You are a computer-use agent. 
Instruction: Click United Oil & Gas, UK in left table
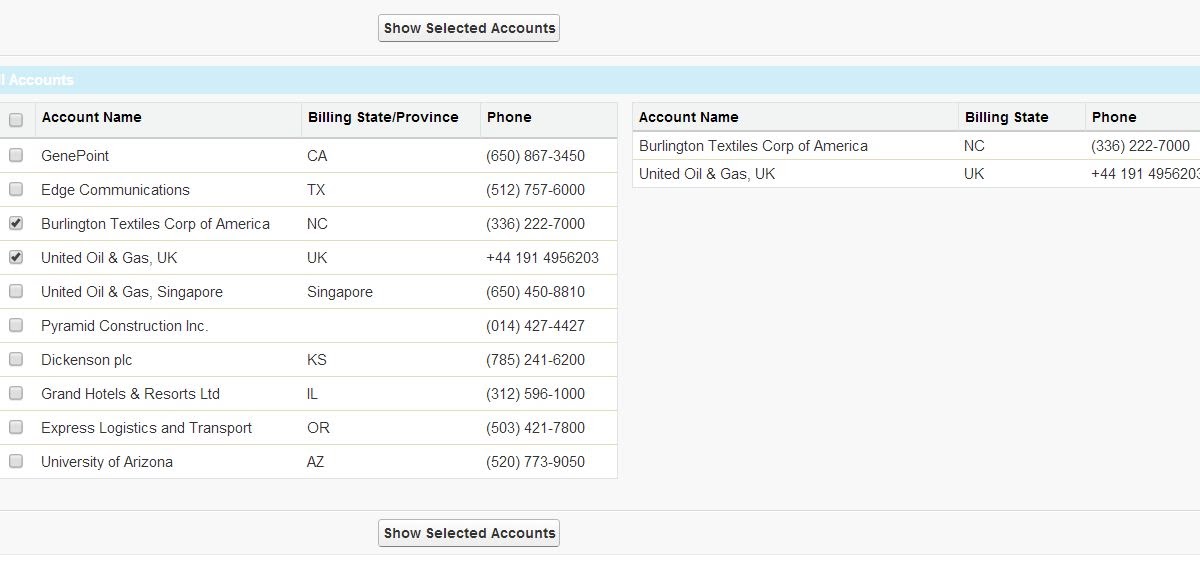click(x=109, y=258)
